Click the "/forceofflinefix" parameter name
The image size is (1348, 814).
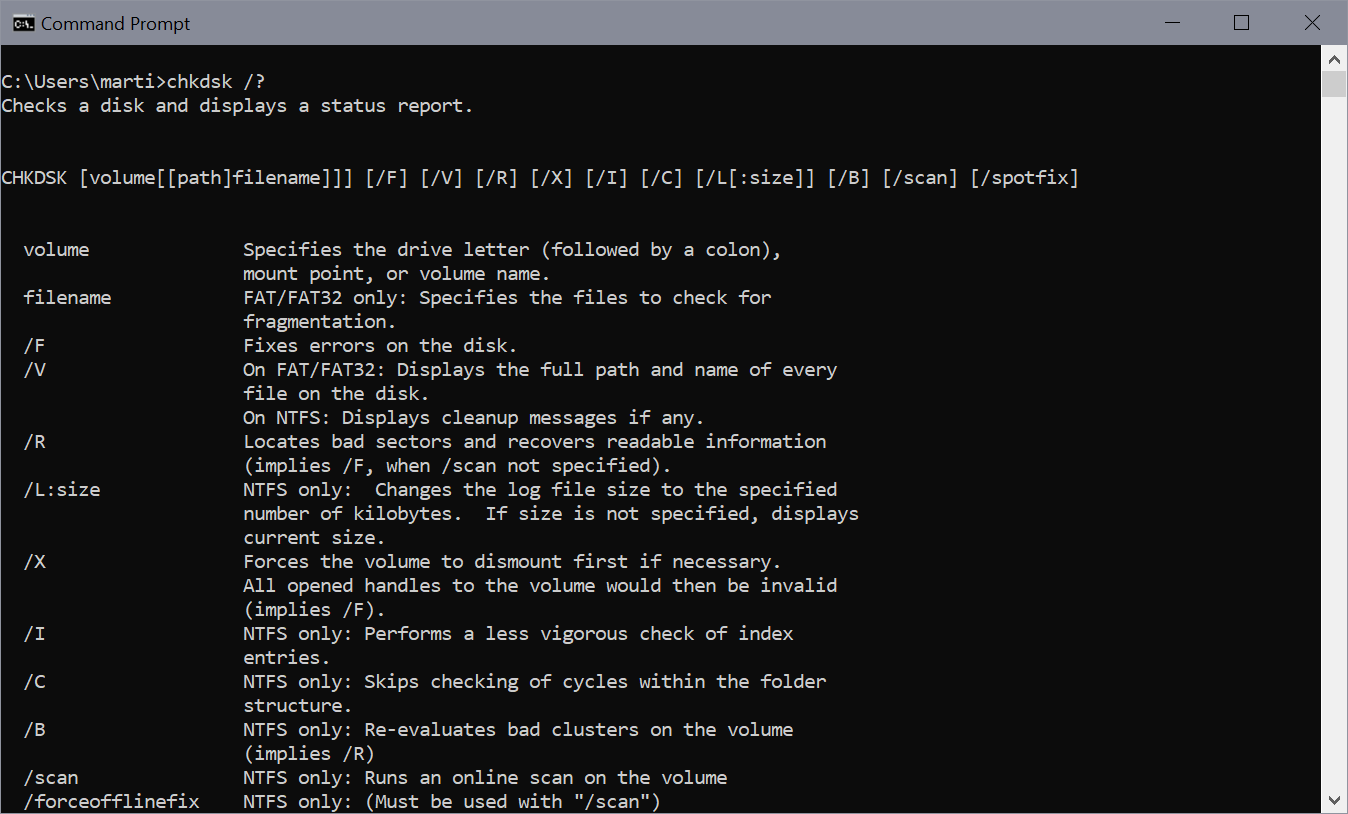tap(111, 802)
